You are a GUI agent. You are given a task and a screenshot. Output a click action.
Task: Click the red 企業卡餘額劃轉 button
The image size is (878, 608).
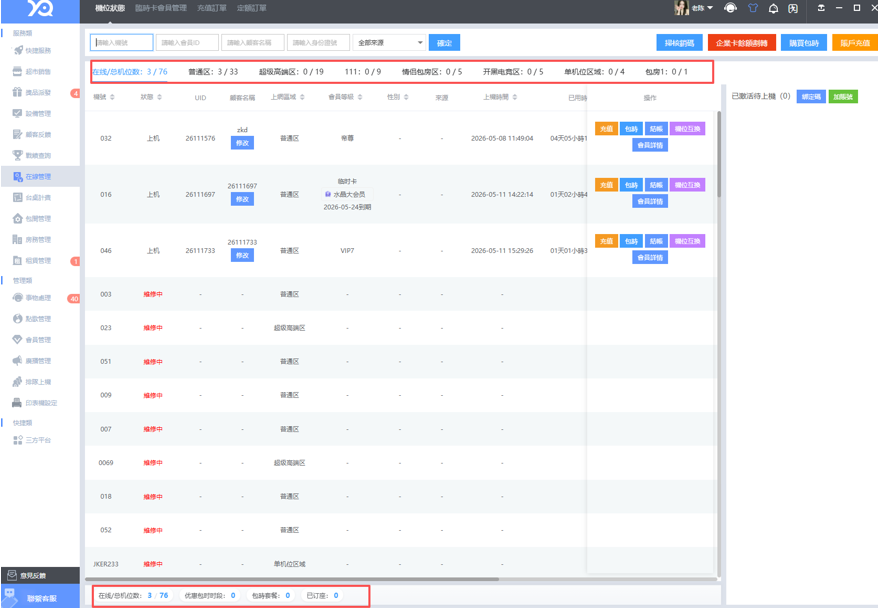(741, 43)
